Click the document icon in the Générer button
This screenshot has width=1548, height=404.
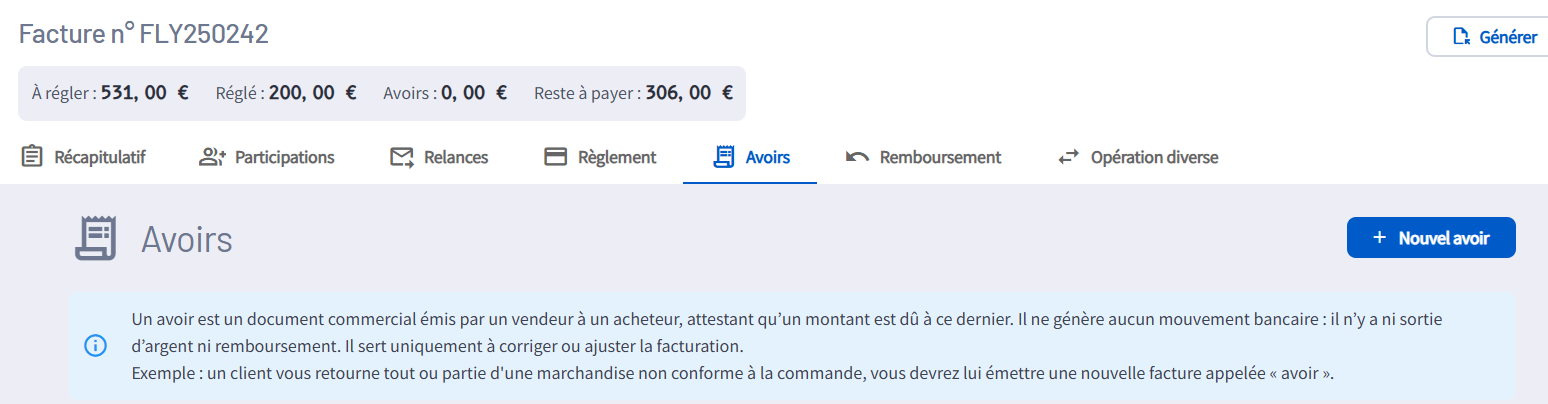1461,37
